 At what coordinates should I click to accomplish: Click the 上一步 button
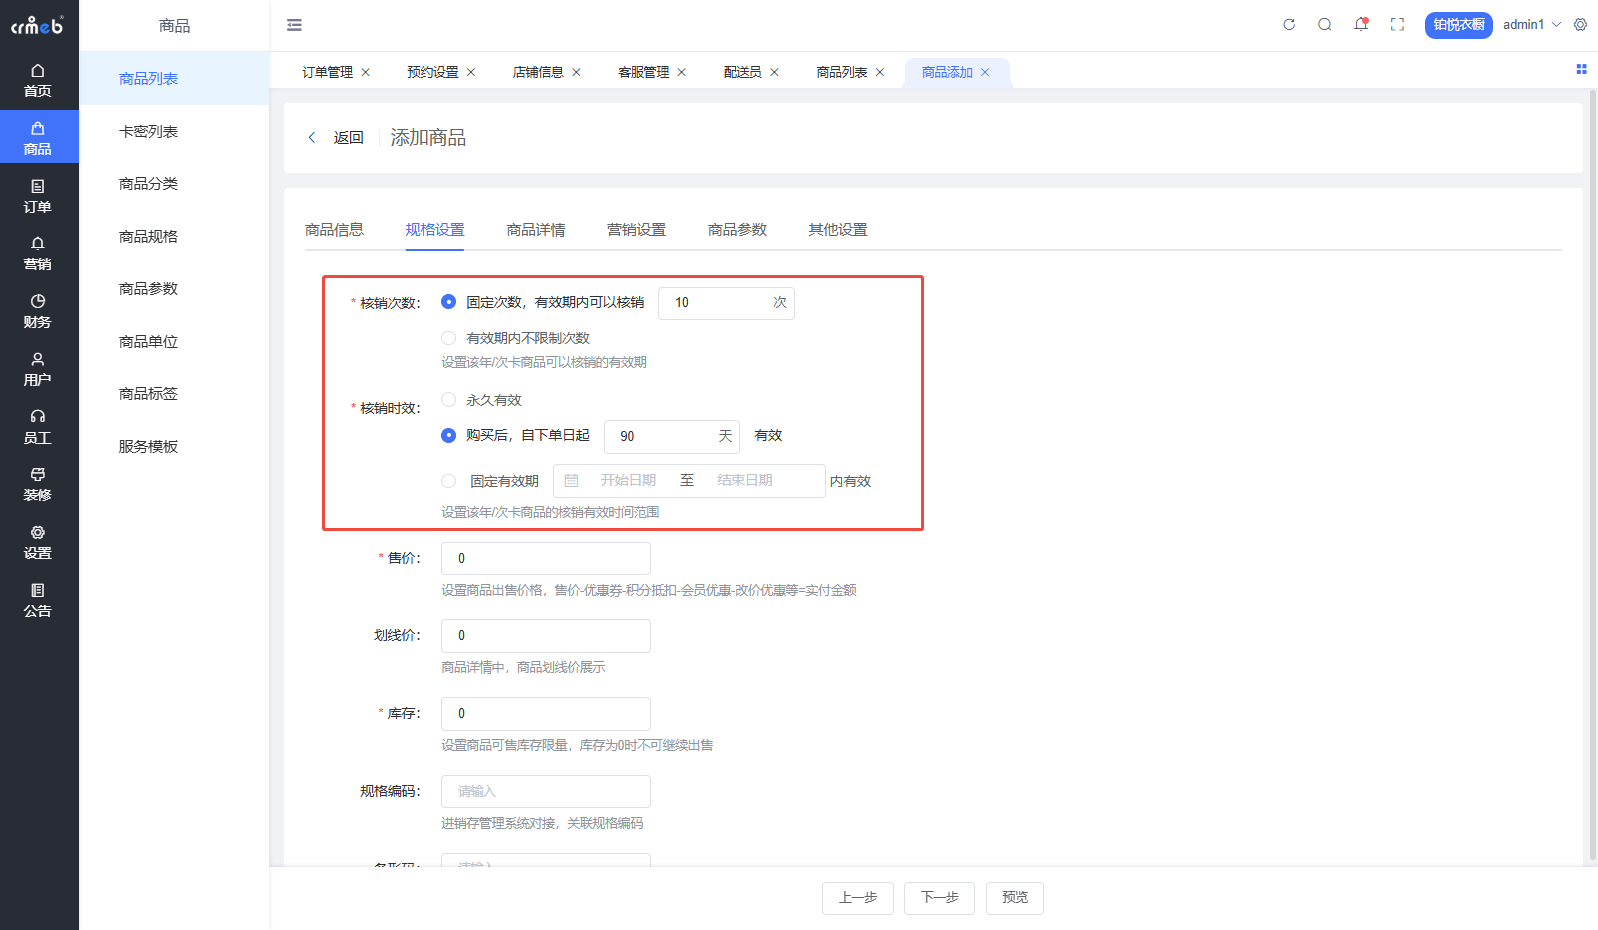coord(858,898)
